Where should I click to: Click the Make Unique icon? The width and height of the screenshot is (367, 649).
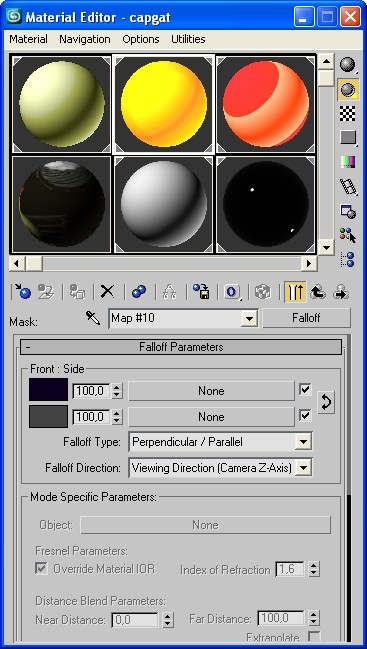[170, 291]
